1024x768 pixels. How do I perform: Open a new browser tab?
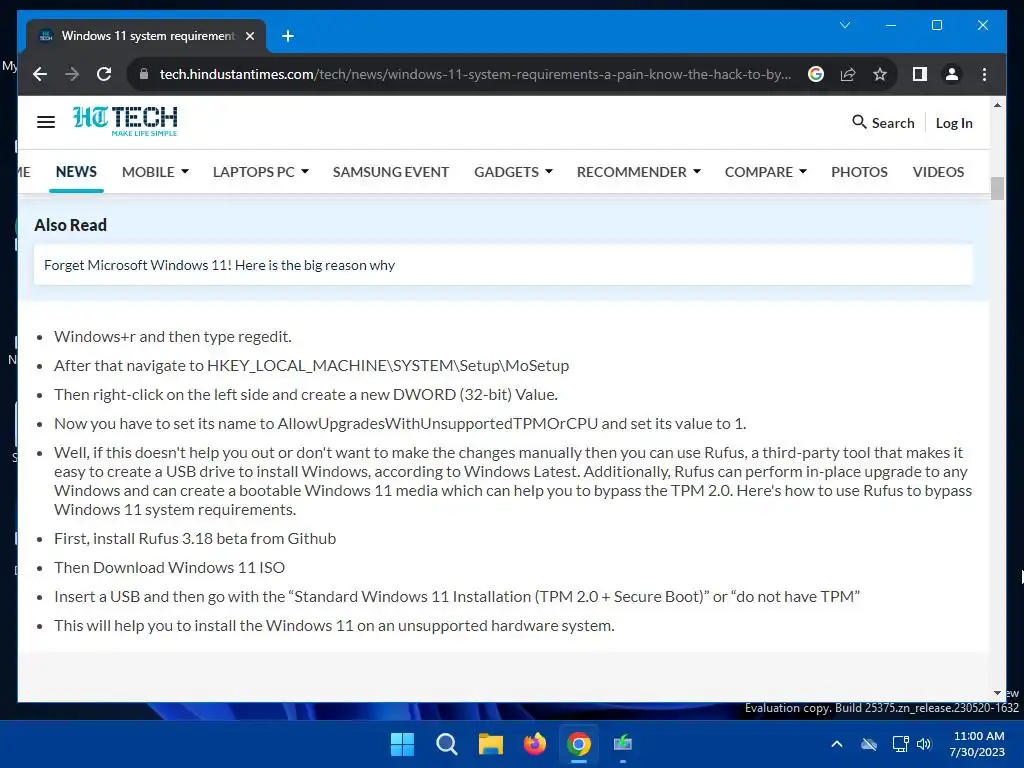287,36
